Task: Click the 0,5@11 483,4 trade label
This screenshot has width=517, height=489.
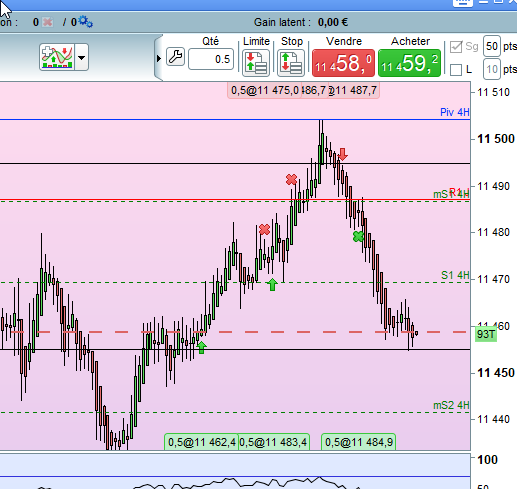Action: pos(274,442)
